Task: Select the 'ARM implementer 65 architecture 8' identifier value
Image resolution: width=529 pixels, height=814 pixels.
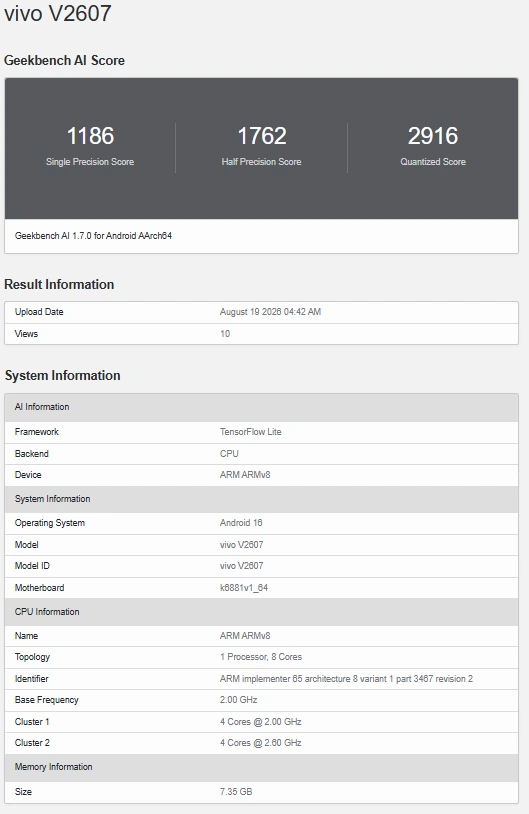Action: pos(346,679)
